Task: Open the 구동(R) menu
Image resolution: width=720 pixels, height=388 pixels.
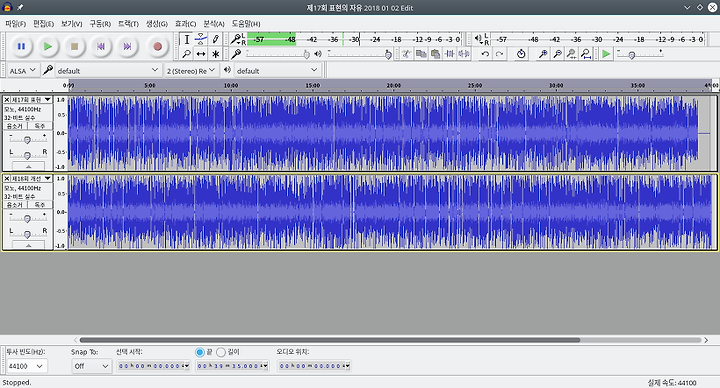Action: click(x=100, y=23)
